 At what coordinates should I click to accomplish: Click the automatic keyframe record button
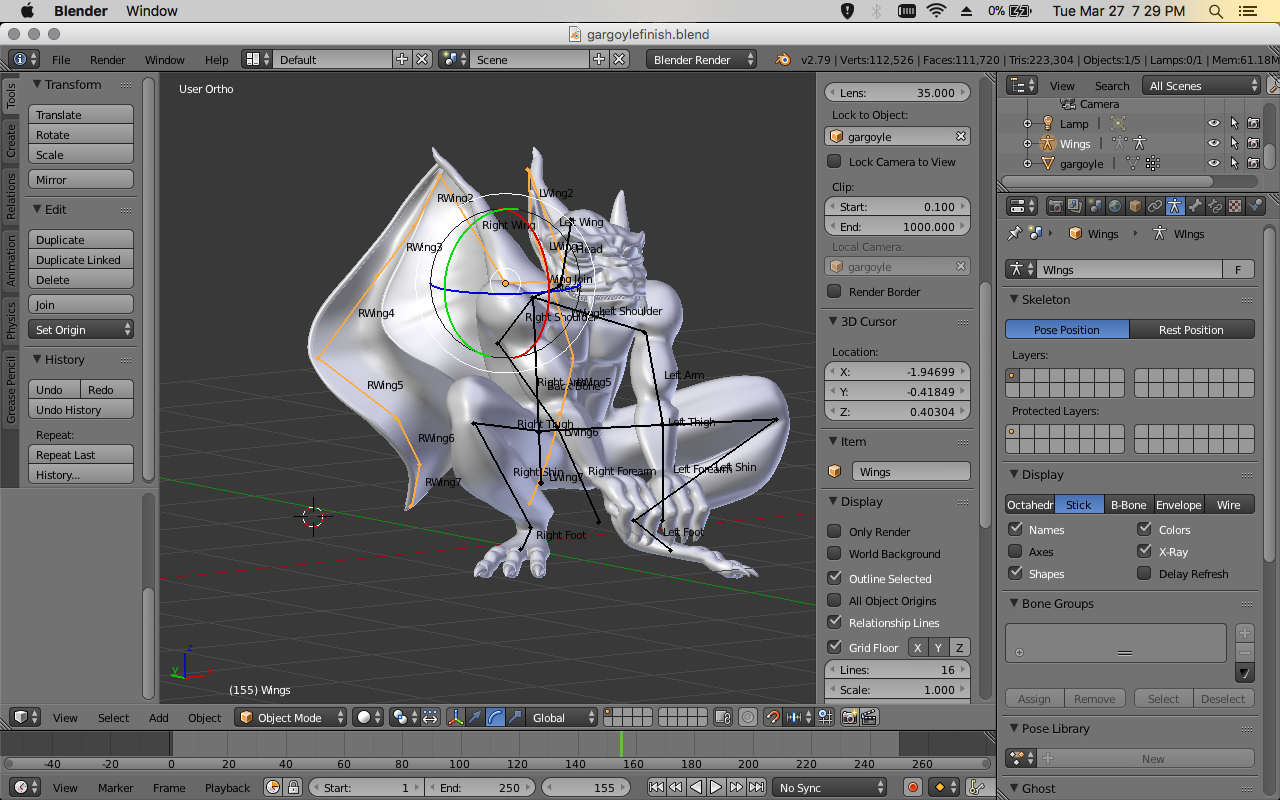912,787
